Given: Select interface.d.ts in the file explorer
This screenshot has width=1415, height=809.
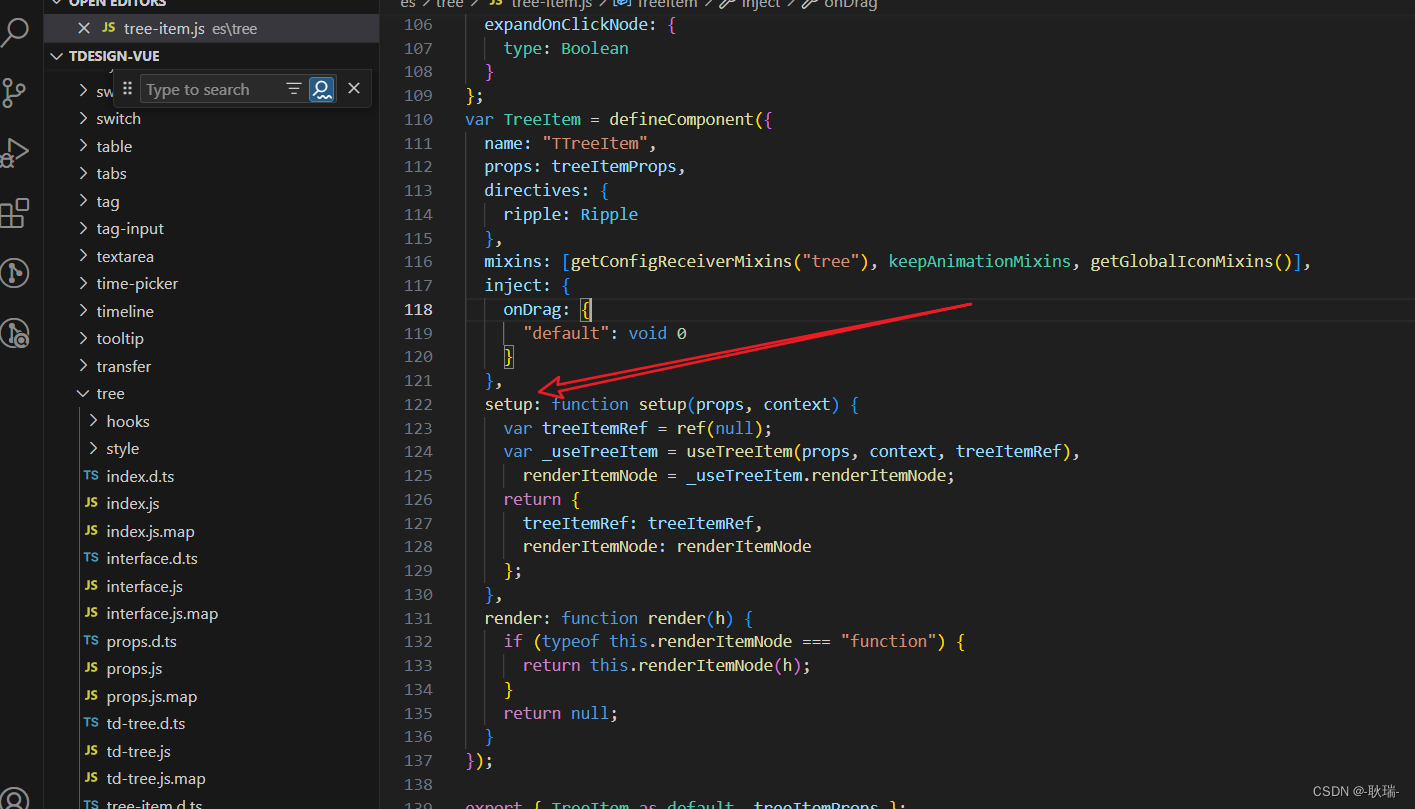Looking at the screenshot, I should click(152, 558).
